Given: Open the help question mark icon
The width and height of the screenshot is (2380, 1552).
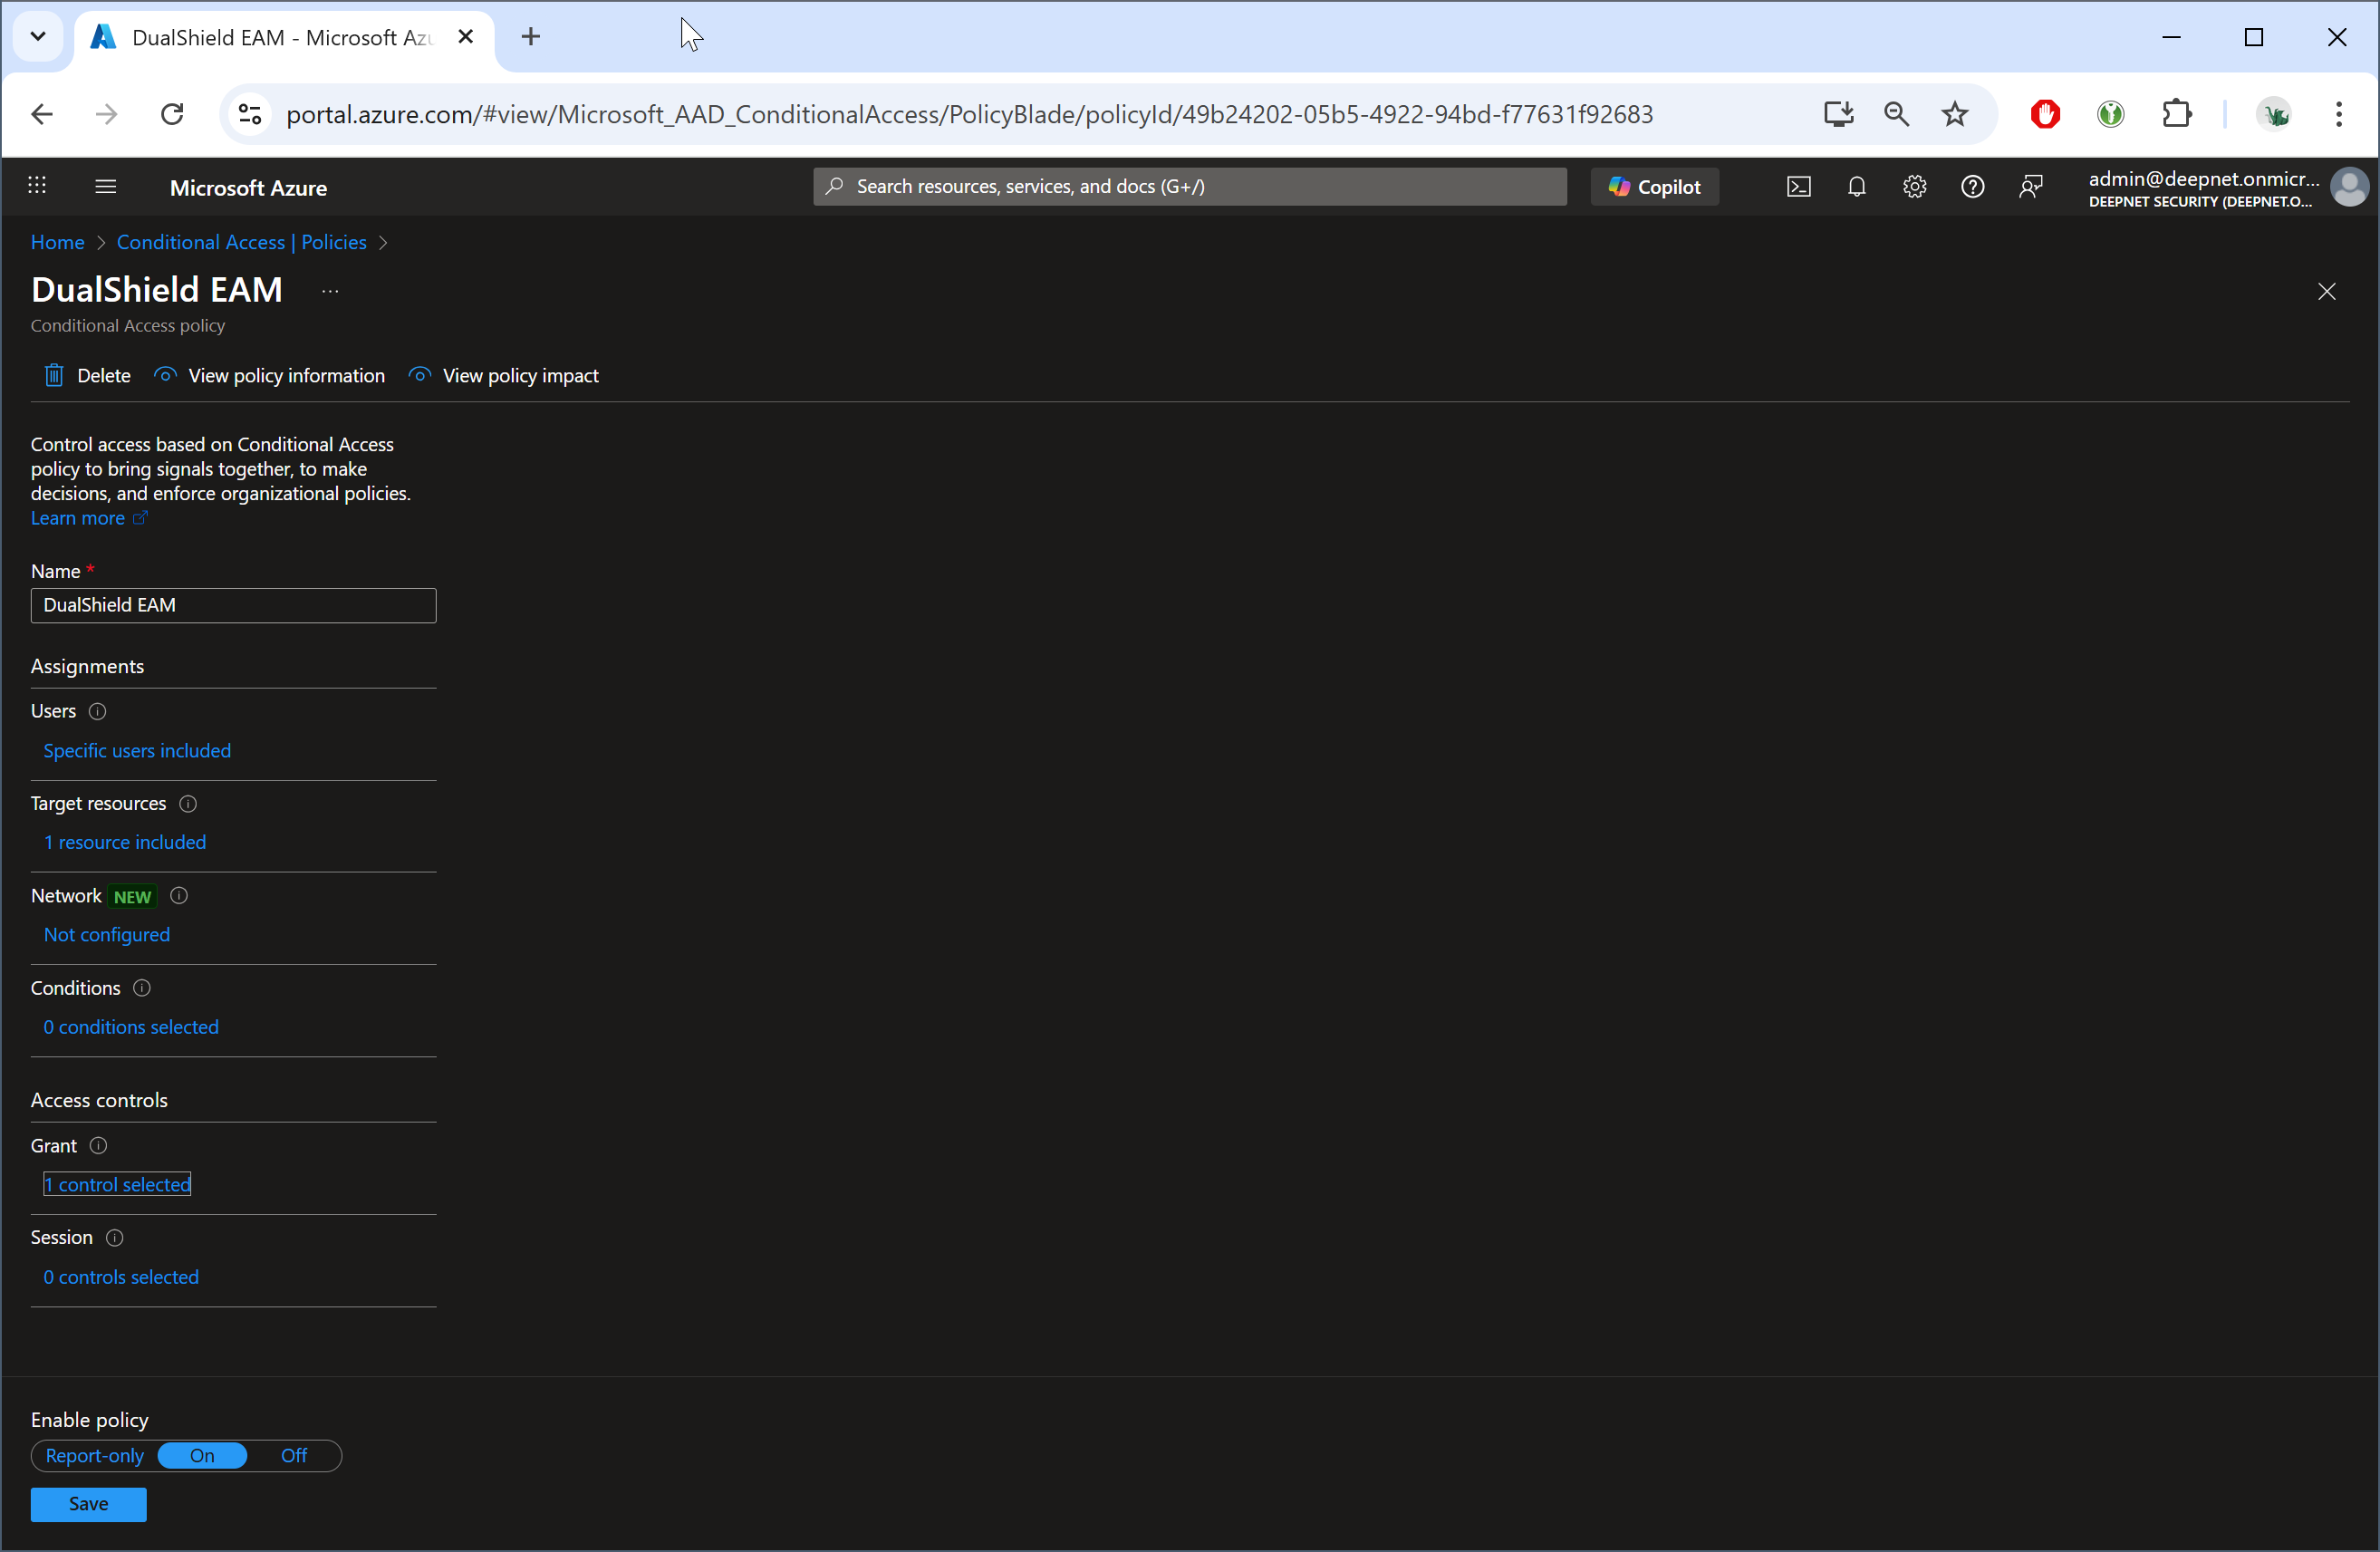Looking at the screenshot, I should tap(1972, 187).
